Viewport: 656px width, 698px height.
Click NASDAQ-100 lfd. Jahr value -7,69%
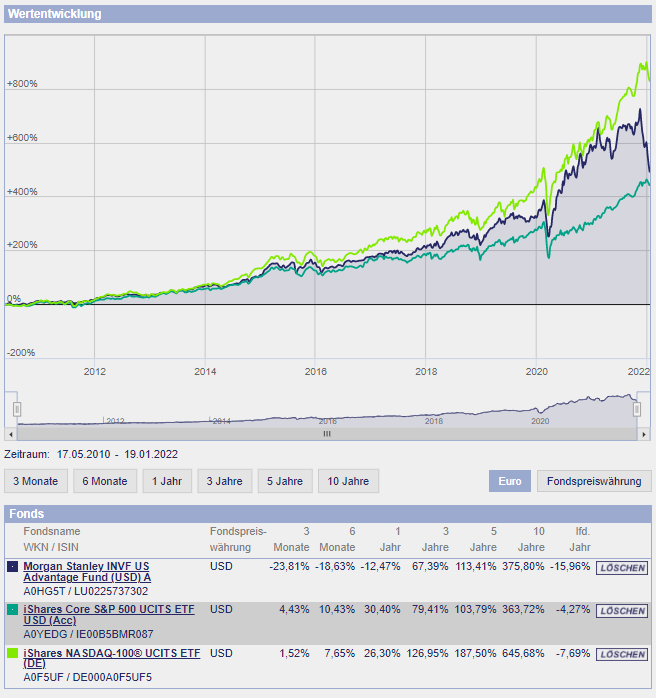point(573,653)
